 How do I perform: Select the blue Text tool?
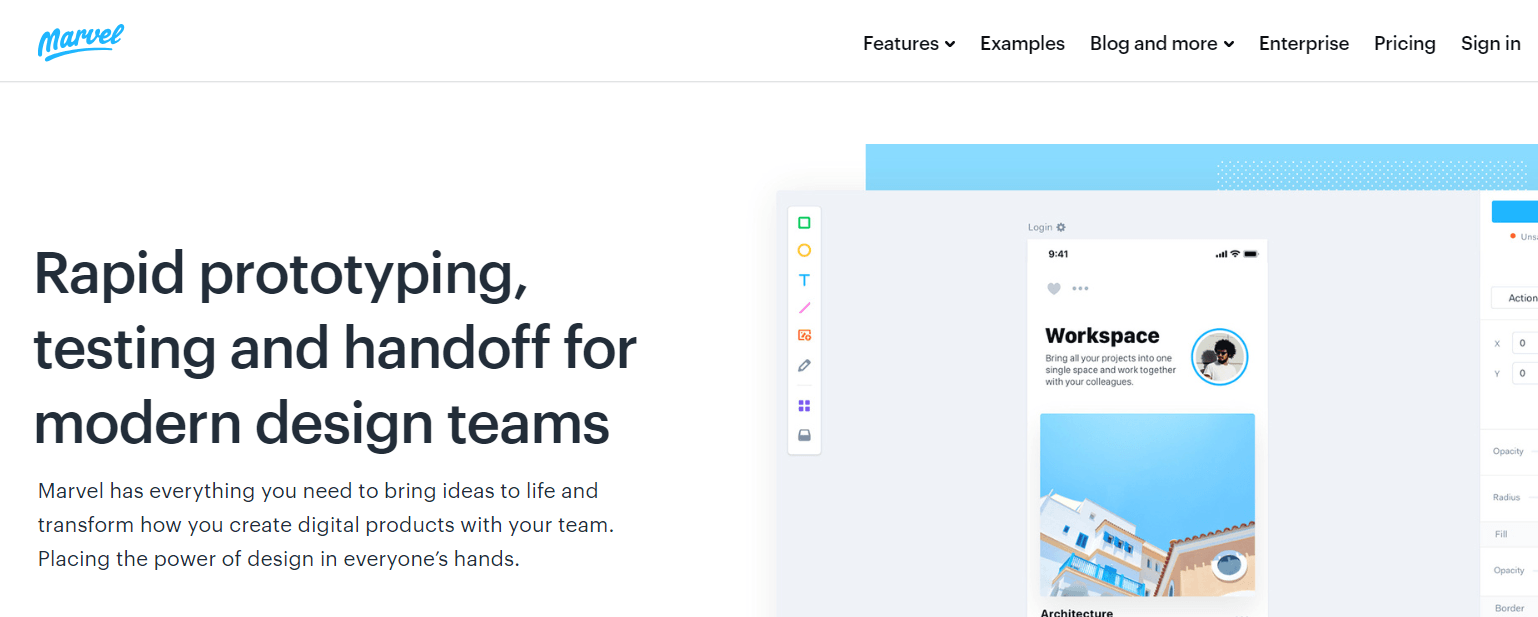804,280
